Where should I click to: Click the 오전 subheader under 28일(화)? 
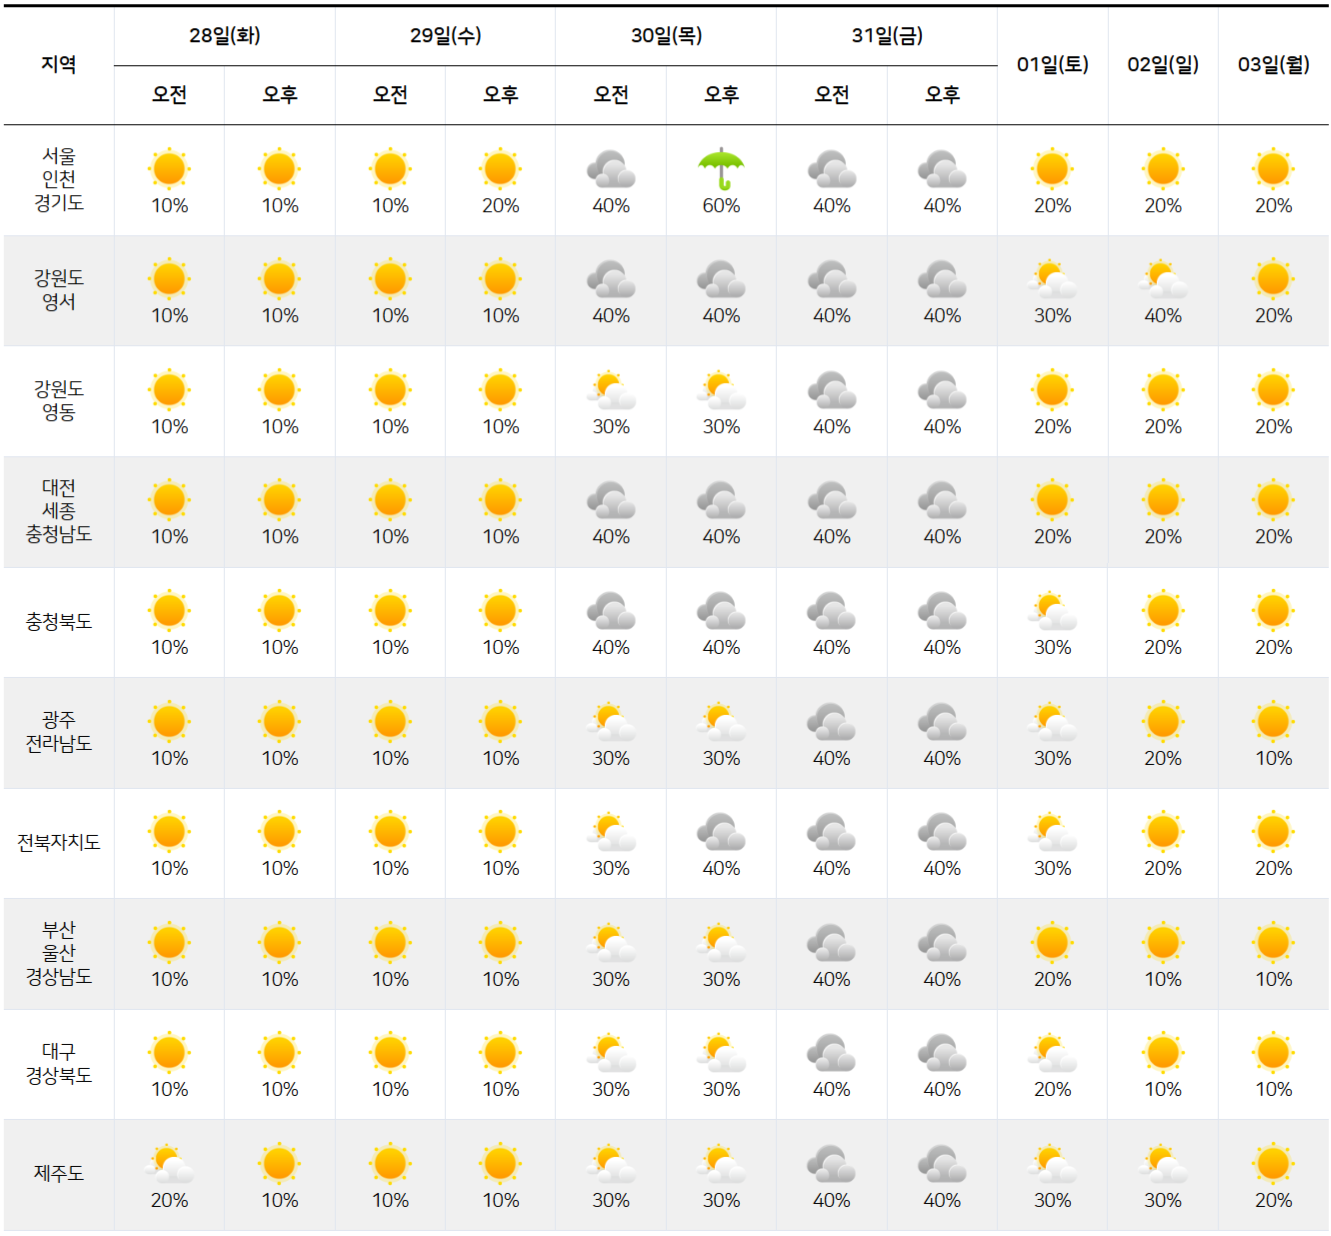[169, 94]
